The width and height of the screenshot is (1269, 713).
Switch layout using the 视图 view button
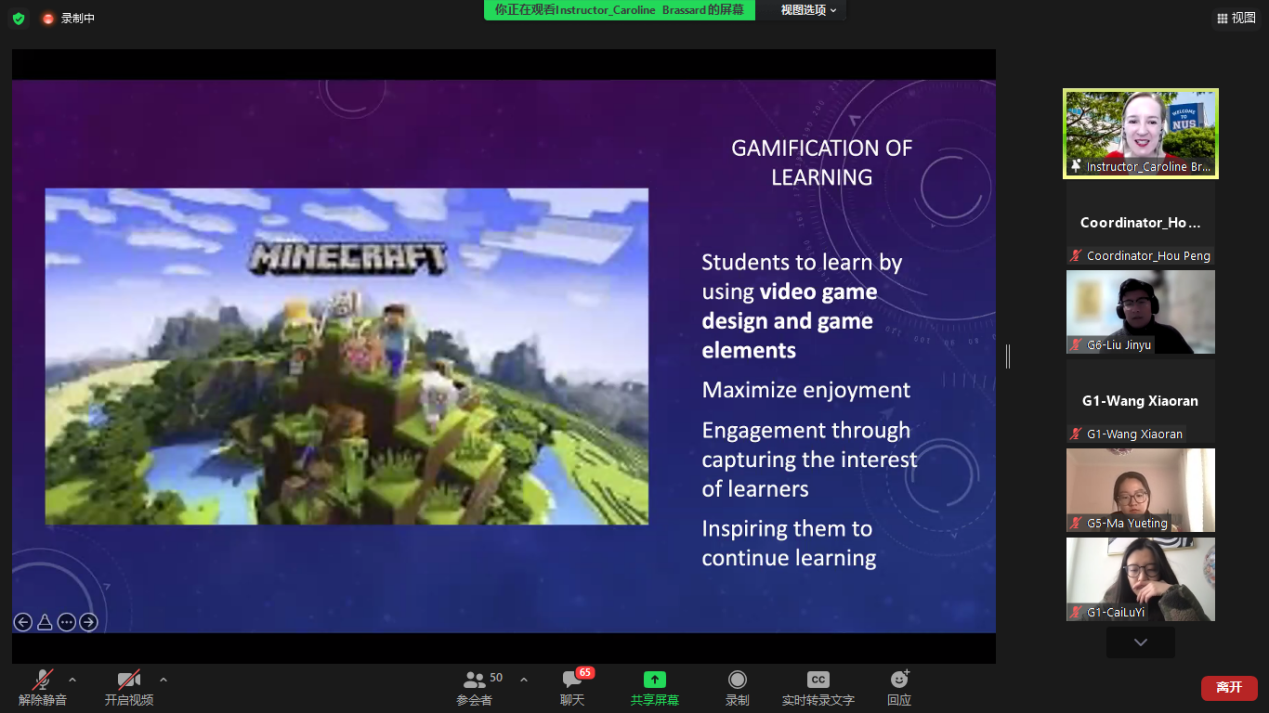pyautogui.click(x=1236, y=18)
